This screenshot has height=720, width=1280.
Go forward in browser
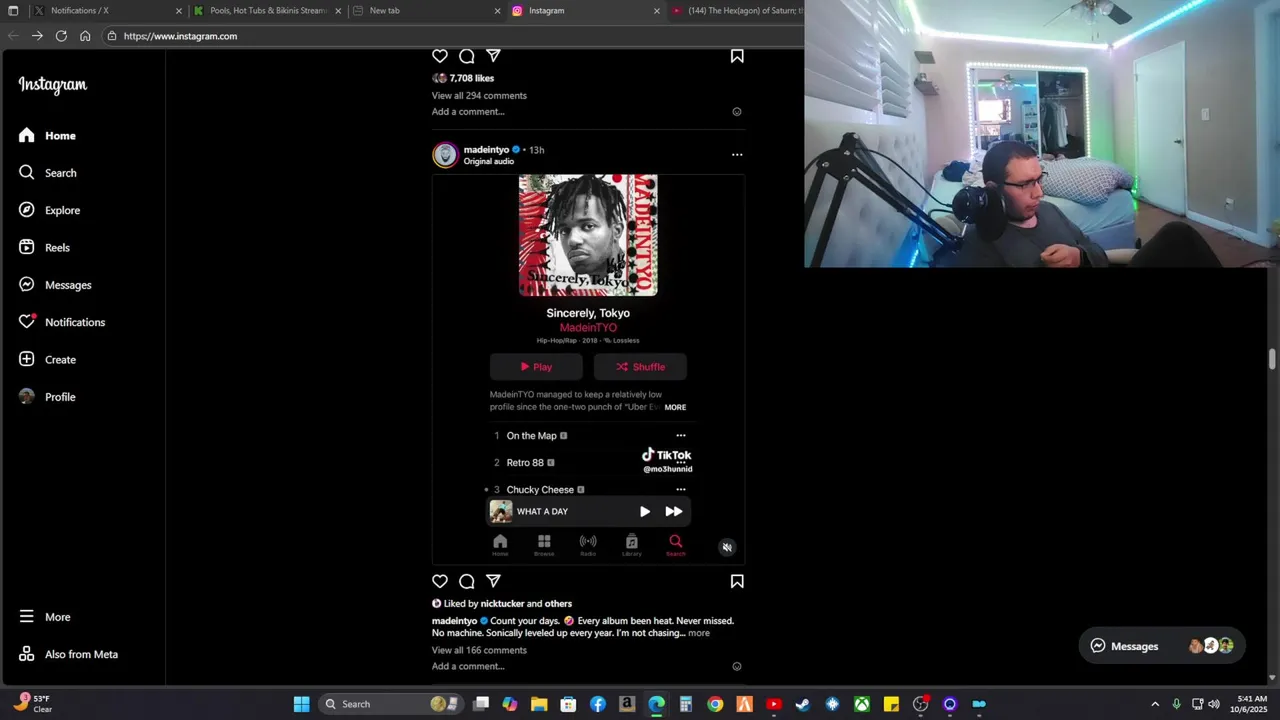[x=37, y=36]
